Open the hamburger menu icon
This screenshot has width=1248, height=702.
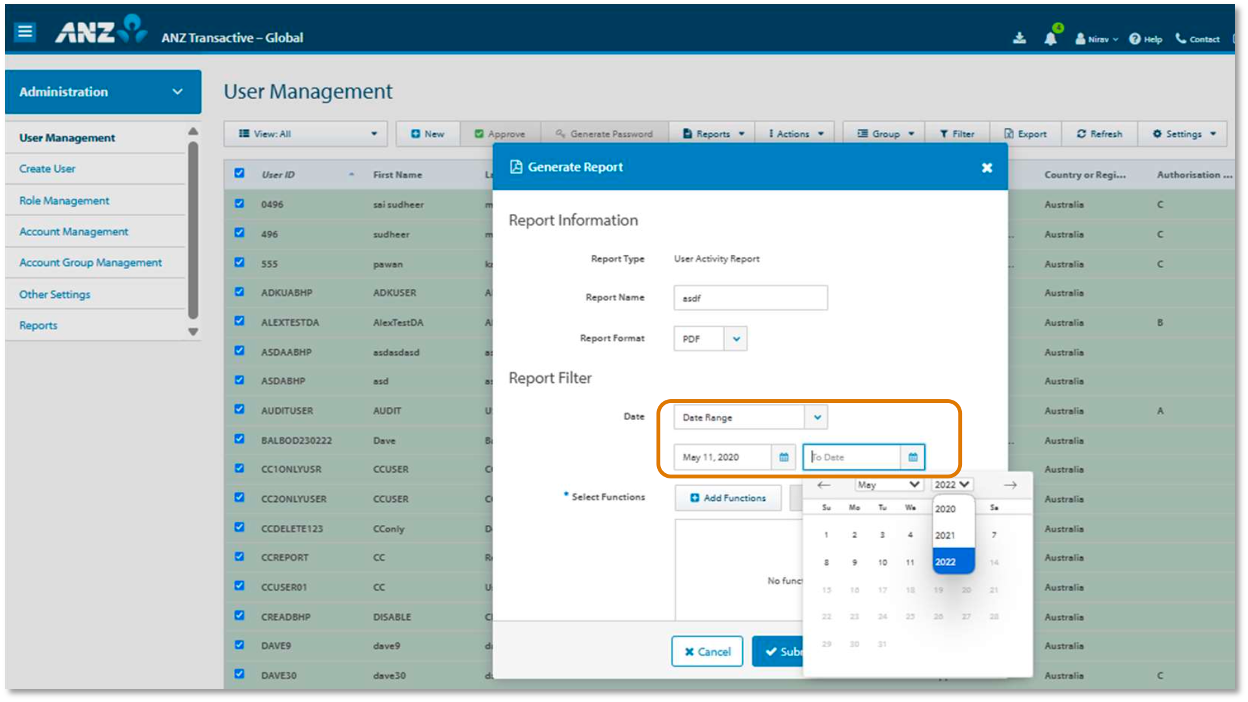[25, 32]
